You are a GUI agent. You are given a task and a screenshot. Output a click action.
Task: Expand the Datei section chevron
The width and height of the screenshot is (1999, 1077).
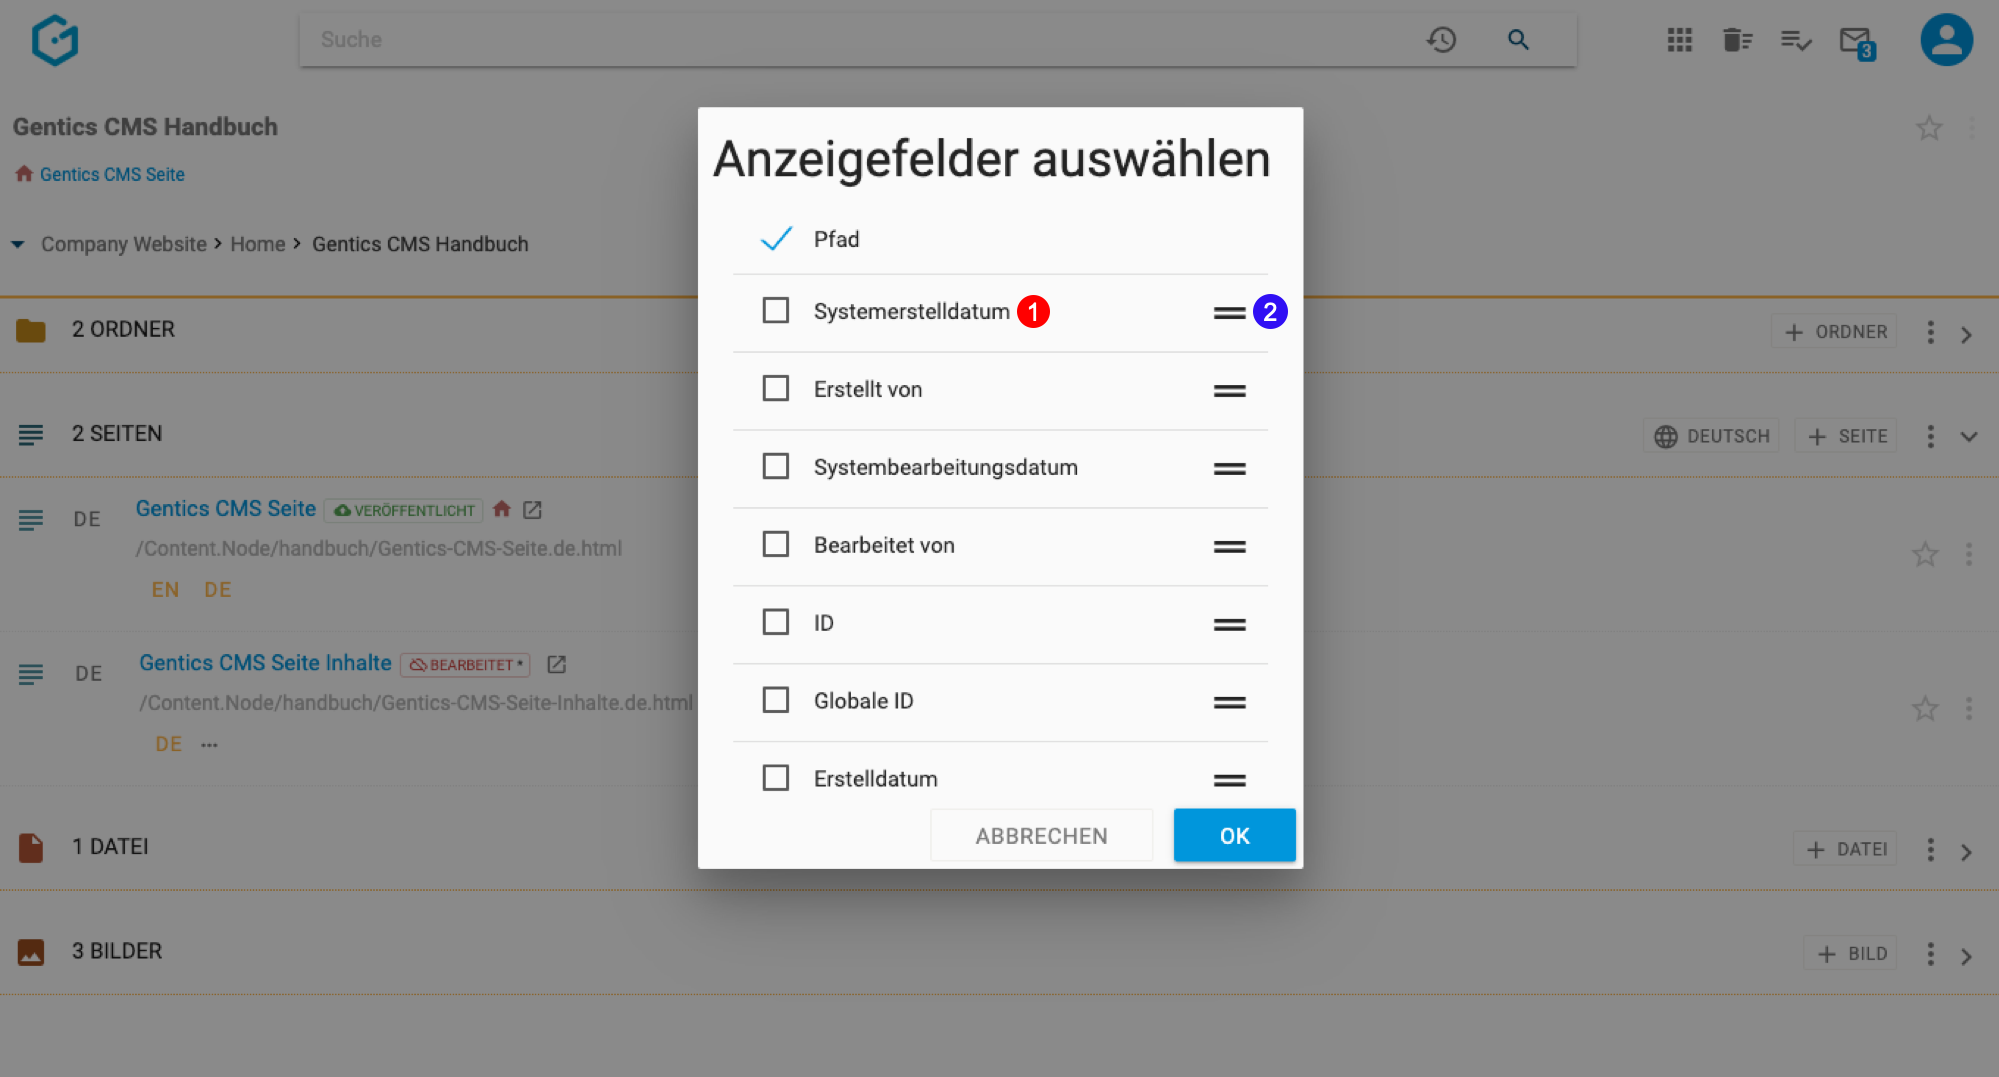point(1967,852)
